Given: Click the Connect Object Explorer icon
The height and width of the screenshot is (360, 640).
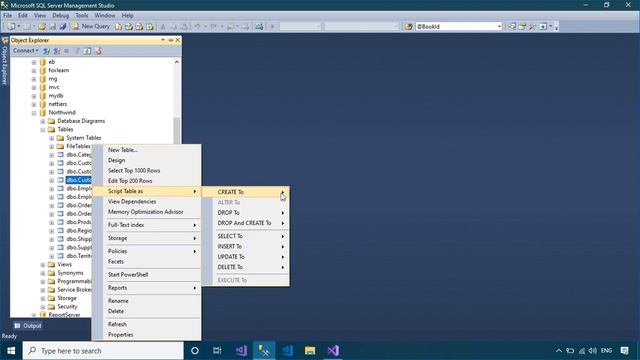Looking at the screenshot, I should [x=47, y=51].
